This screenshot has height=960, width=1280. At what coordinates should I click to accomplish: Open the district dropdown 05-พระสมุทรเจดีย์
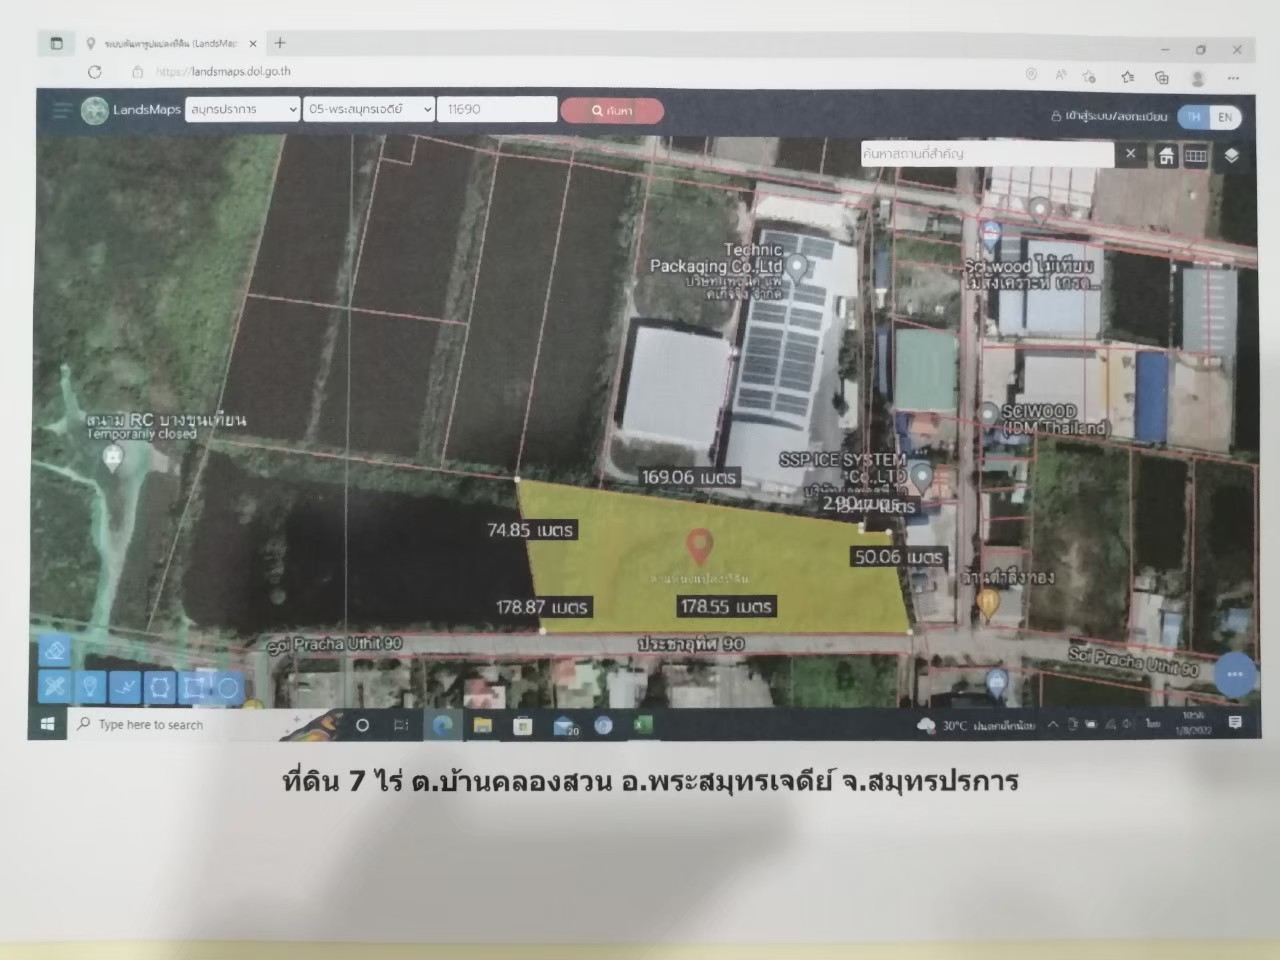369,109
